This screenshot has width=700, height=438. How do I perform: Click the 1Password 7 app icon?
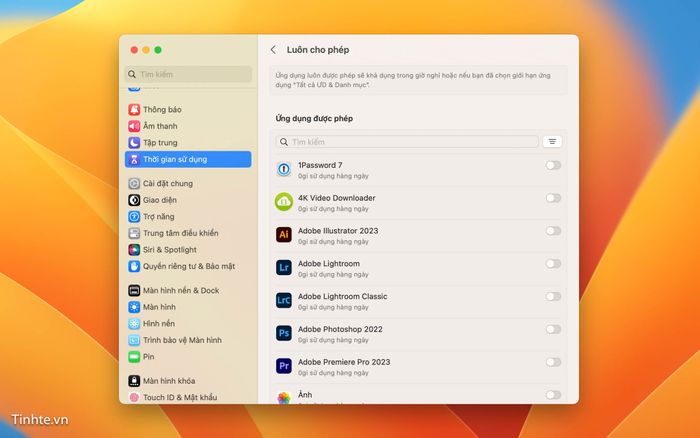click(x=283, y=169)
